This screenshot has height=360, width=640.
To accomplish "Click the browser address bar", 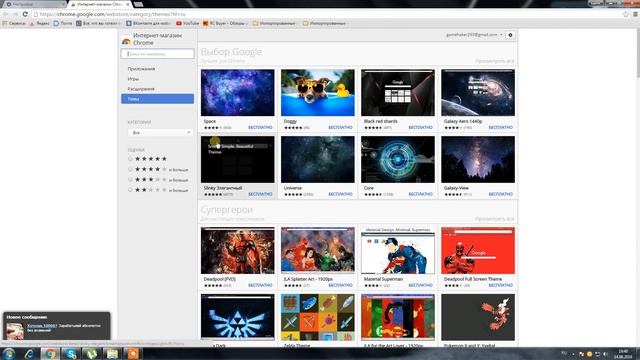I will click(327, 14).
